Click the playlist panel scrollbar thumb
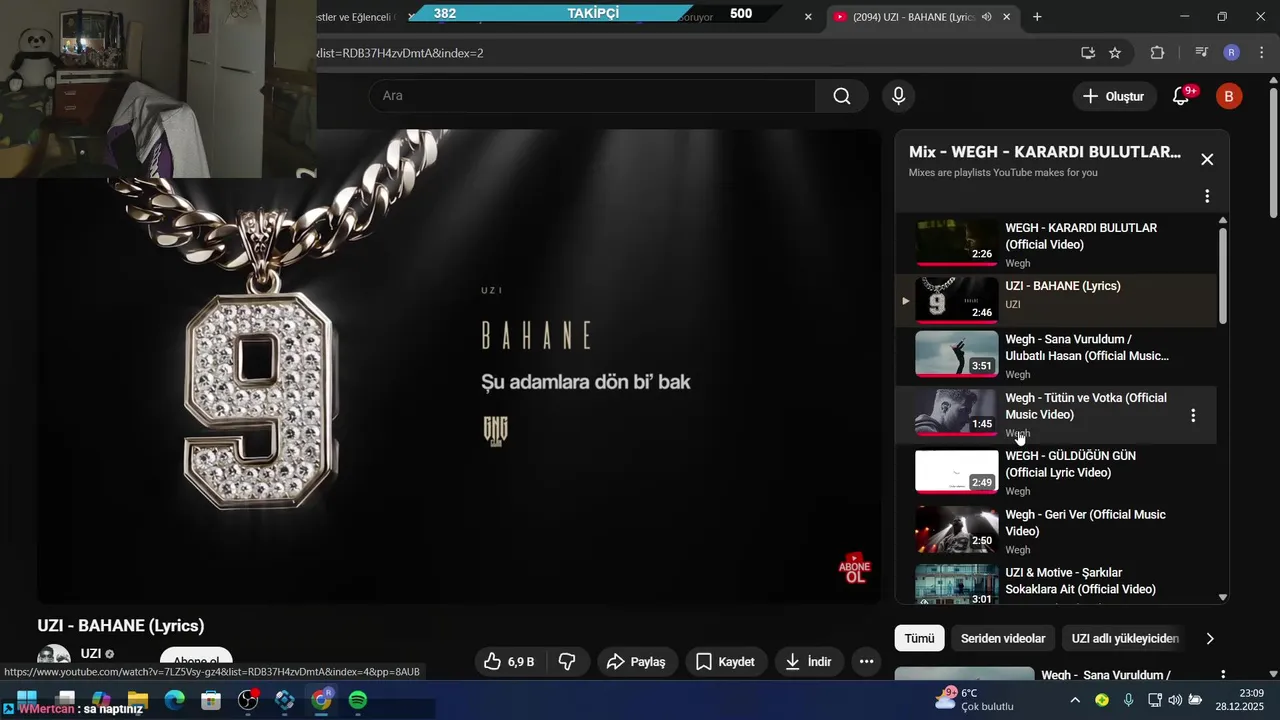Image resolution: width=1280 pixels, height=720 pixels. (x=1222, y=275)
